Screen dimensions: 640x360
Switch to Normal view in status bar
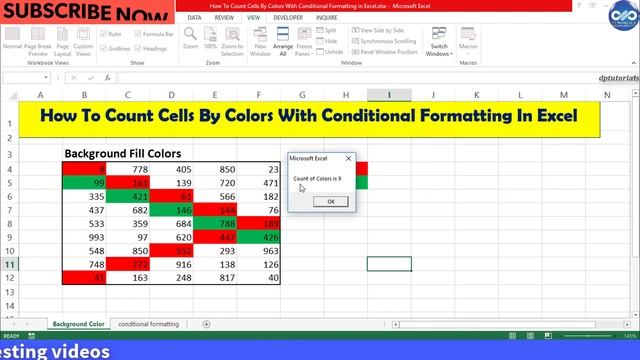pyautogui.click(x=512, y=336)
